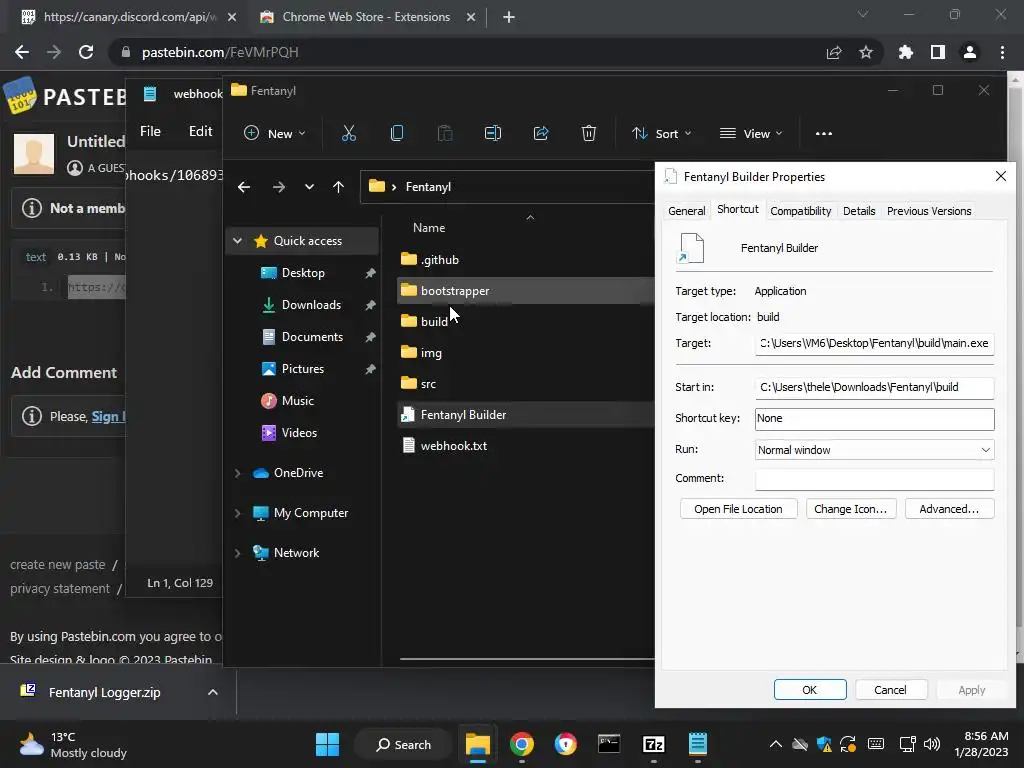Image resolution: width=1024 pixels, height=768 pixels.
Task: Switch to the Compatibility tab
Action: coord(801,211)
